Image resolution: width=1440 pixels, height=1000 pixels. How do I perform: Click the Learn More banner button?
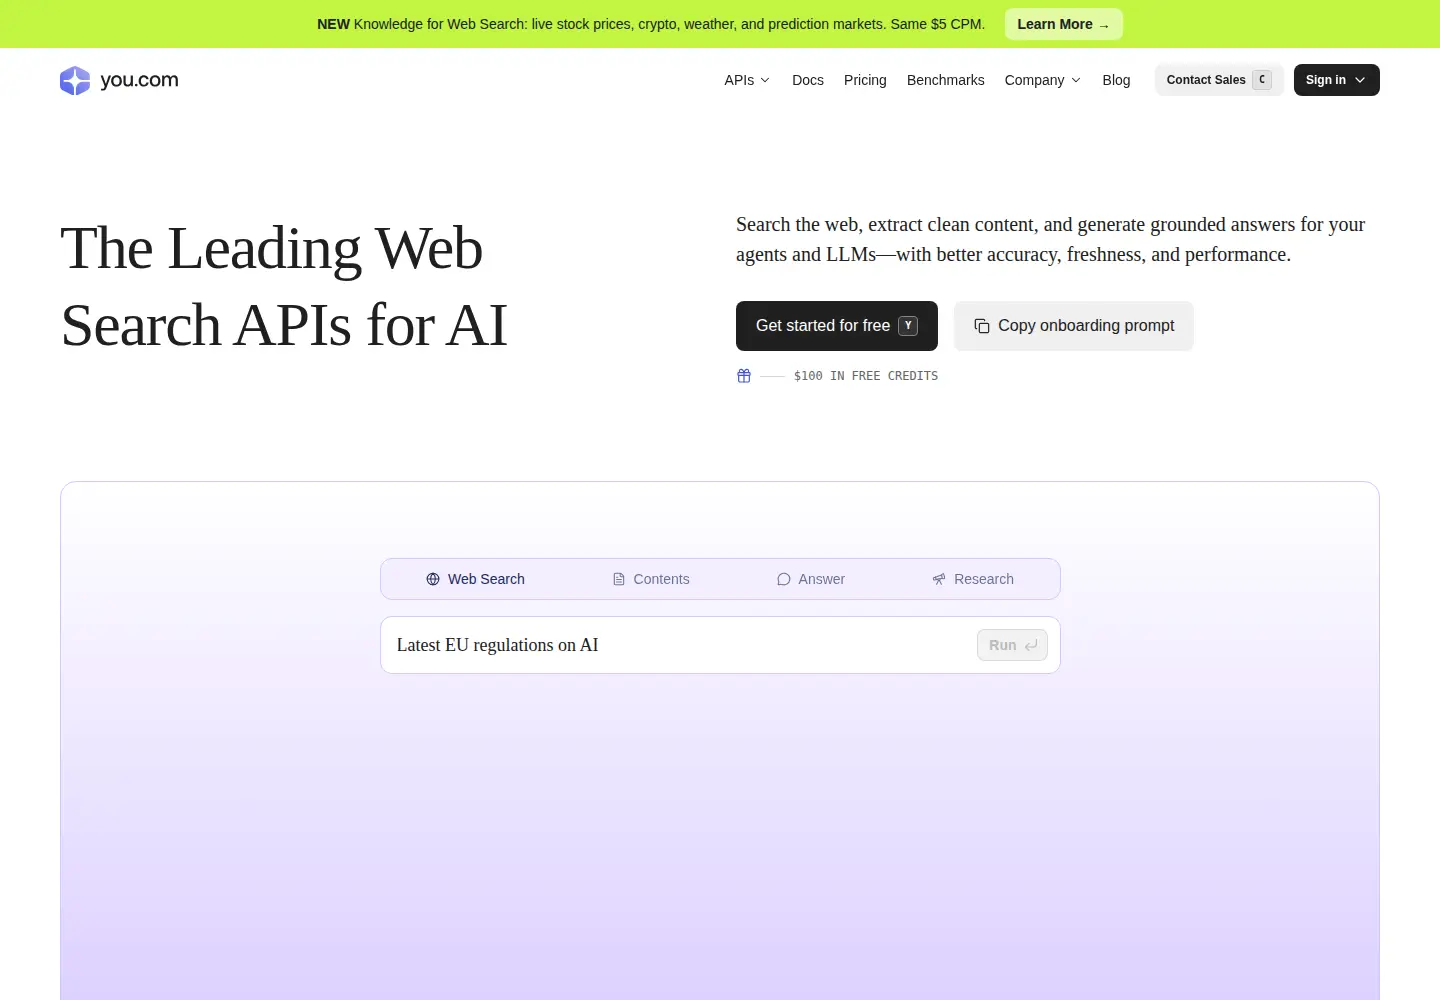(x=1064, y=24)
